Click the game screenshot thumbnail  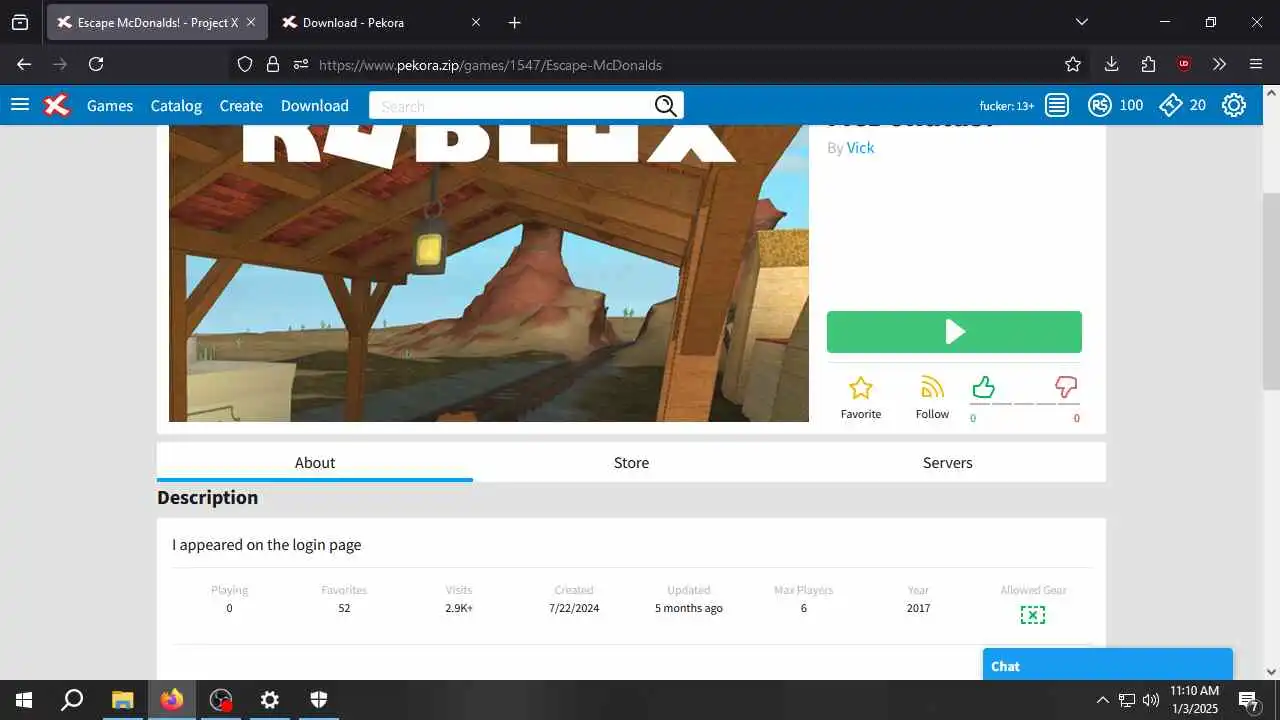click(489, 273)
